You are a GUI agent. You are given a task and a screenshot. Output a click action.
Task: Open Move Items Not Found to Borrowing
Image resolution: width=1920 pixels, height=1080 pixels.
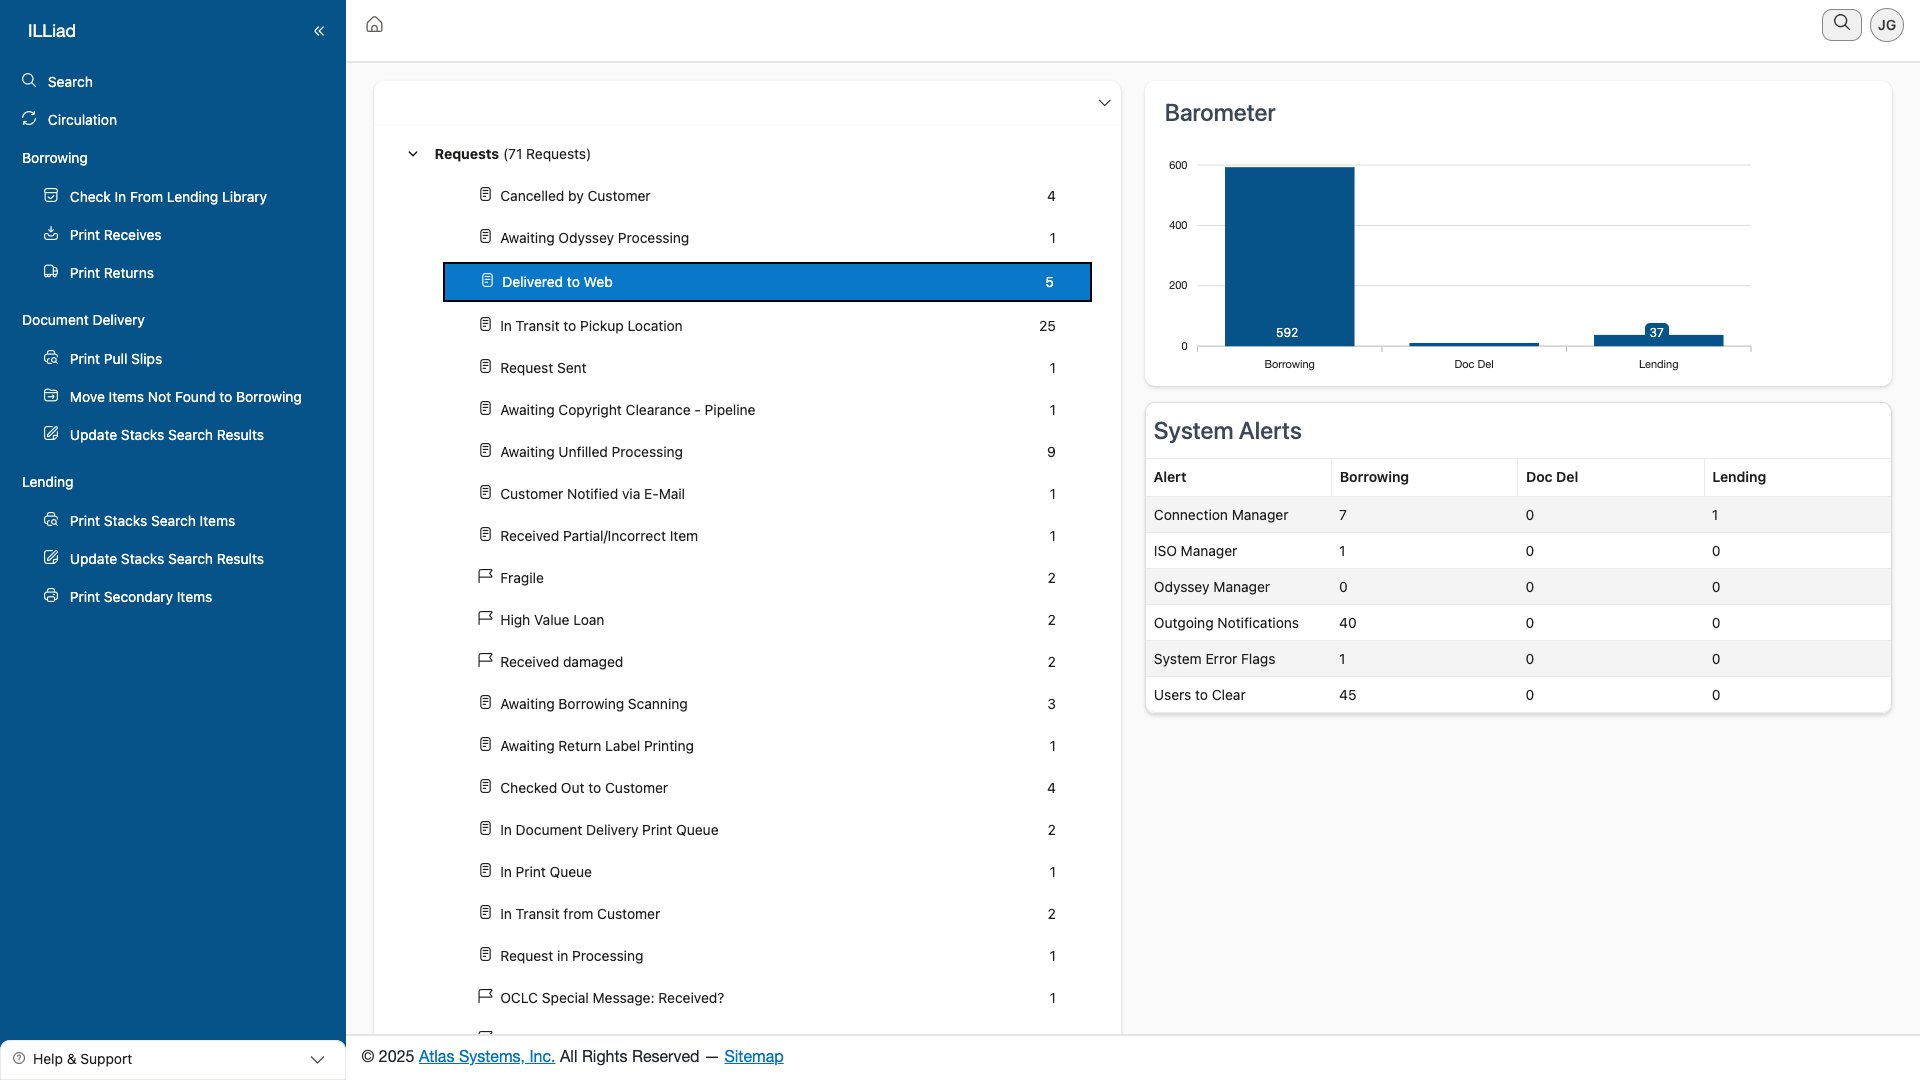(185, 397)
